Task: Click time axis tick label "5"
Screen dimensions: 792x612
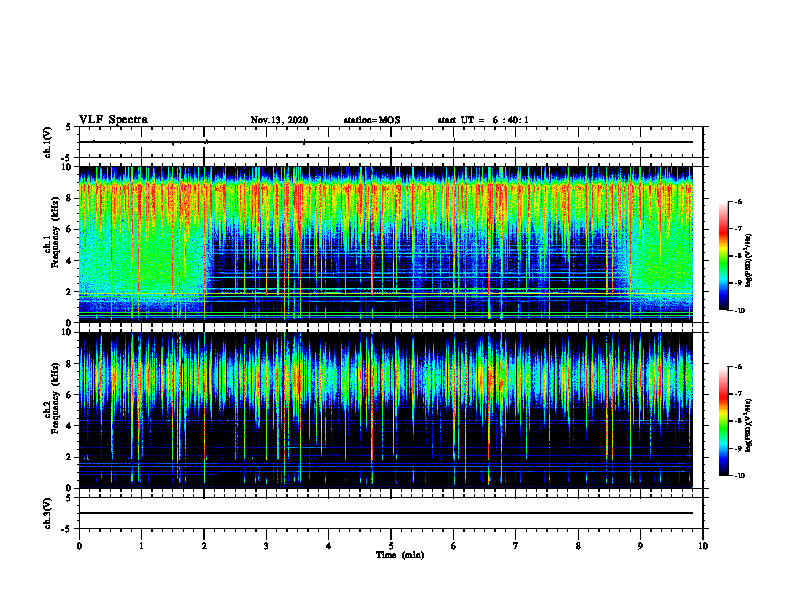Action: point(391,546)
